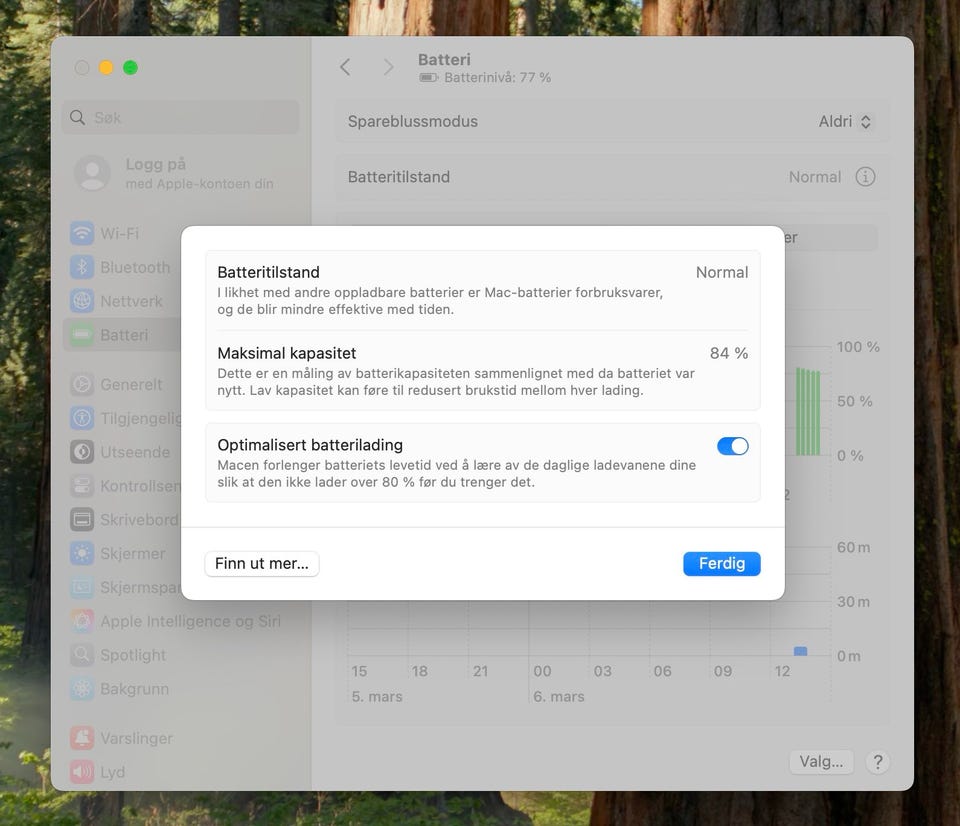Image resolution: width=960 pixels, height=826 pixels.
Task: Click the Tilgjengelighet accessibility icon
Action: [x=82, y=418]
